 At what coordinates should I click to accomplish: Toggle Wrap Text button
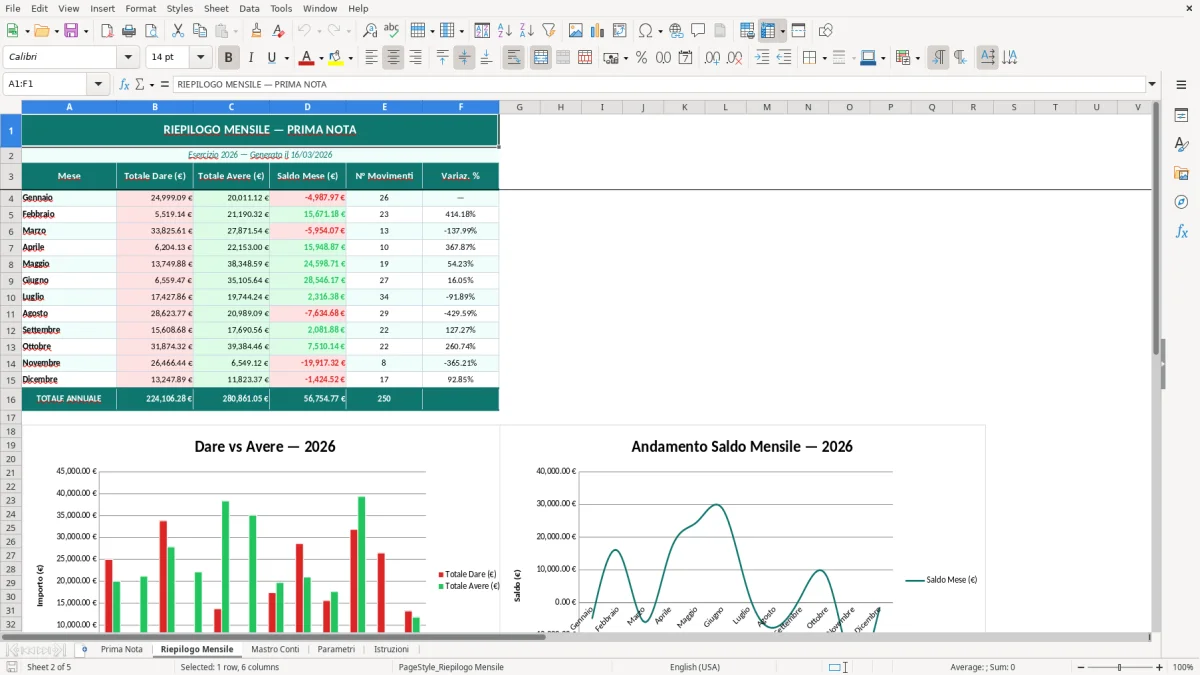click(513, 58)
